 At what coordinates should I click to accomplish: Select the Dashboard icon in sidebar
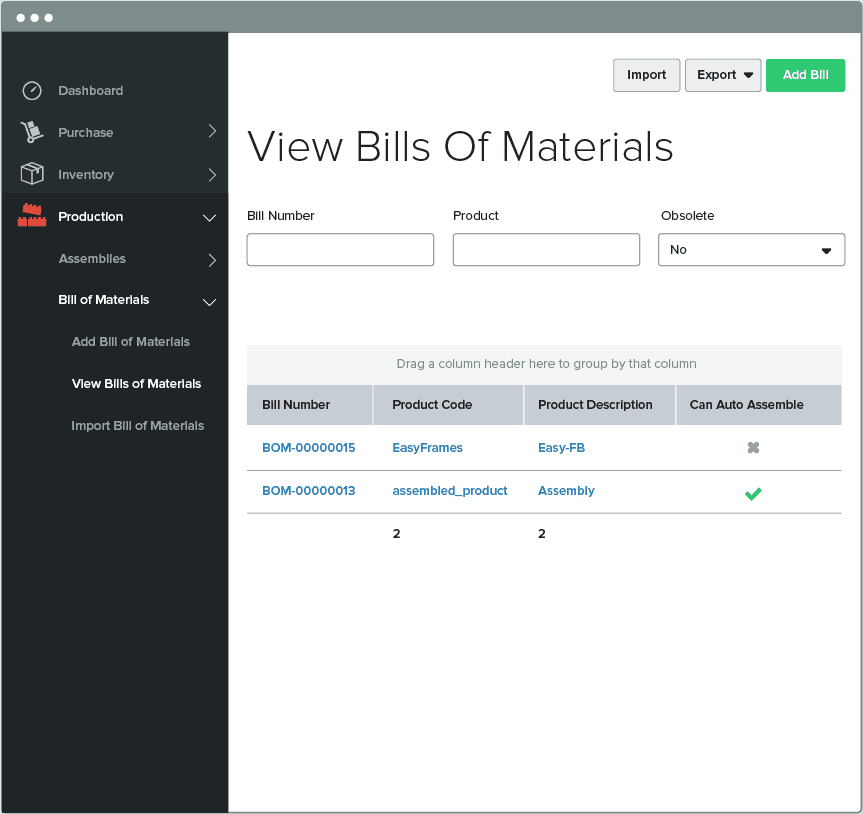click(31, 90)
